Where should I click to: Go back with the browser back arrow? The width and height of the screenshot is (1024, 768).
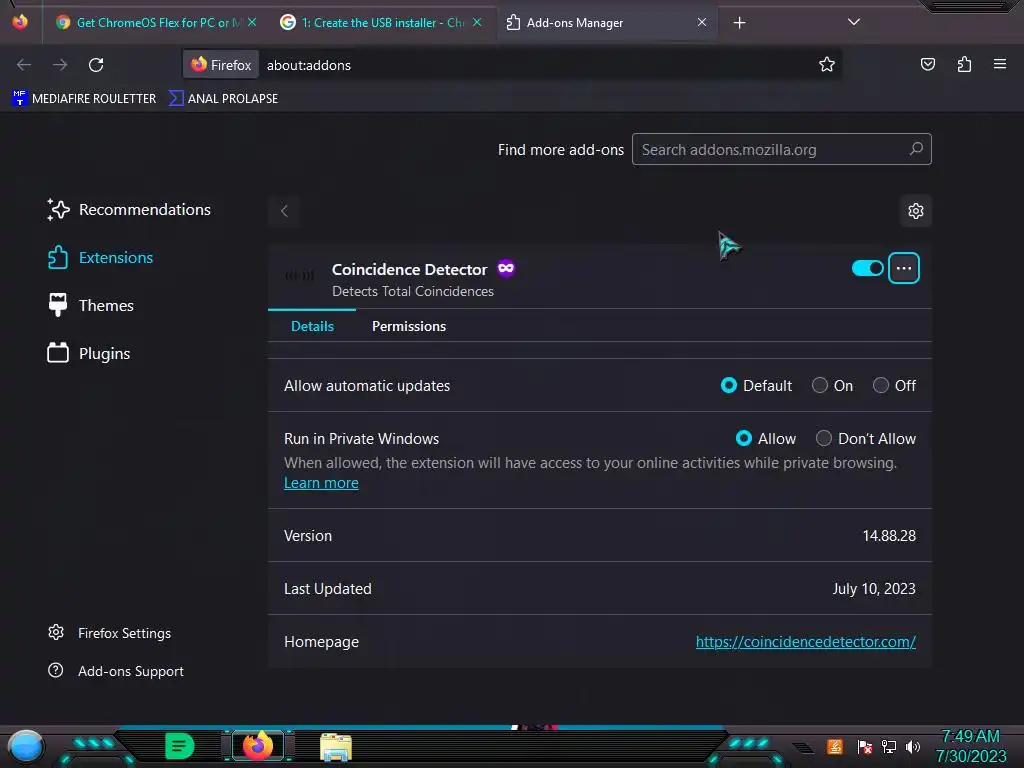click(x=24, y=65)
